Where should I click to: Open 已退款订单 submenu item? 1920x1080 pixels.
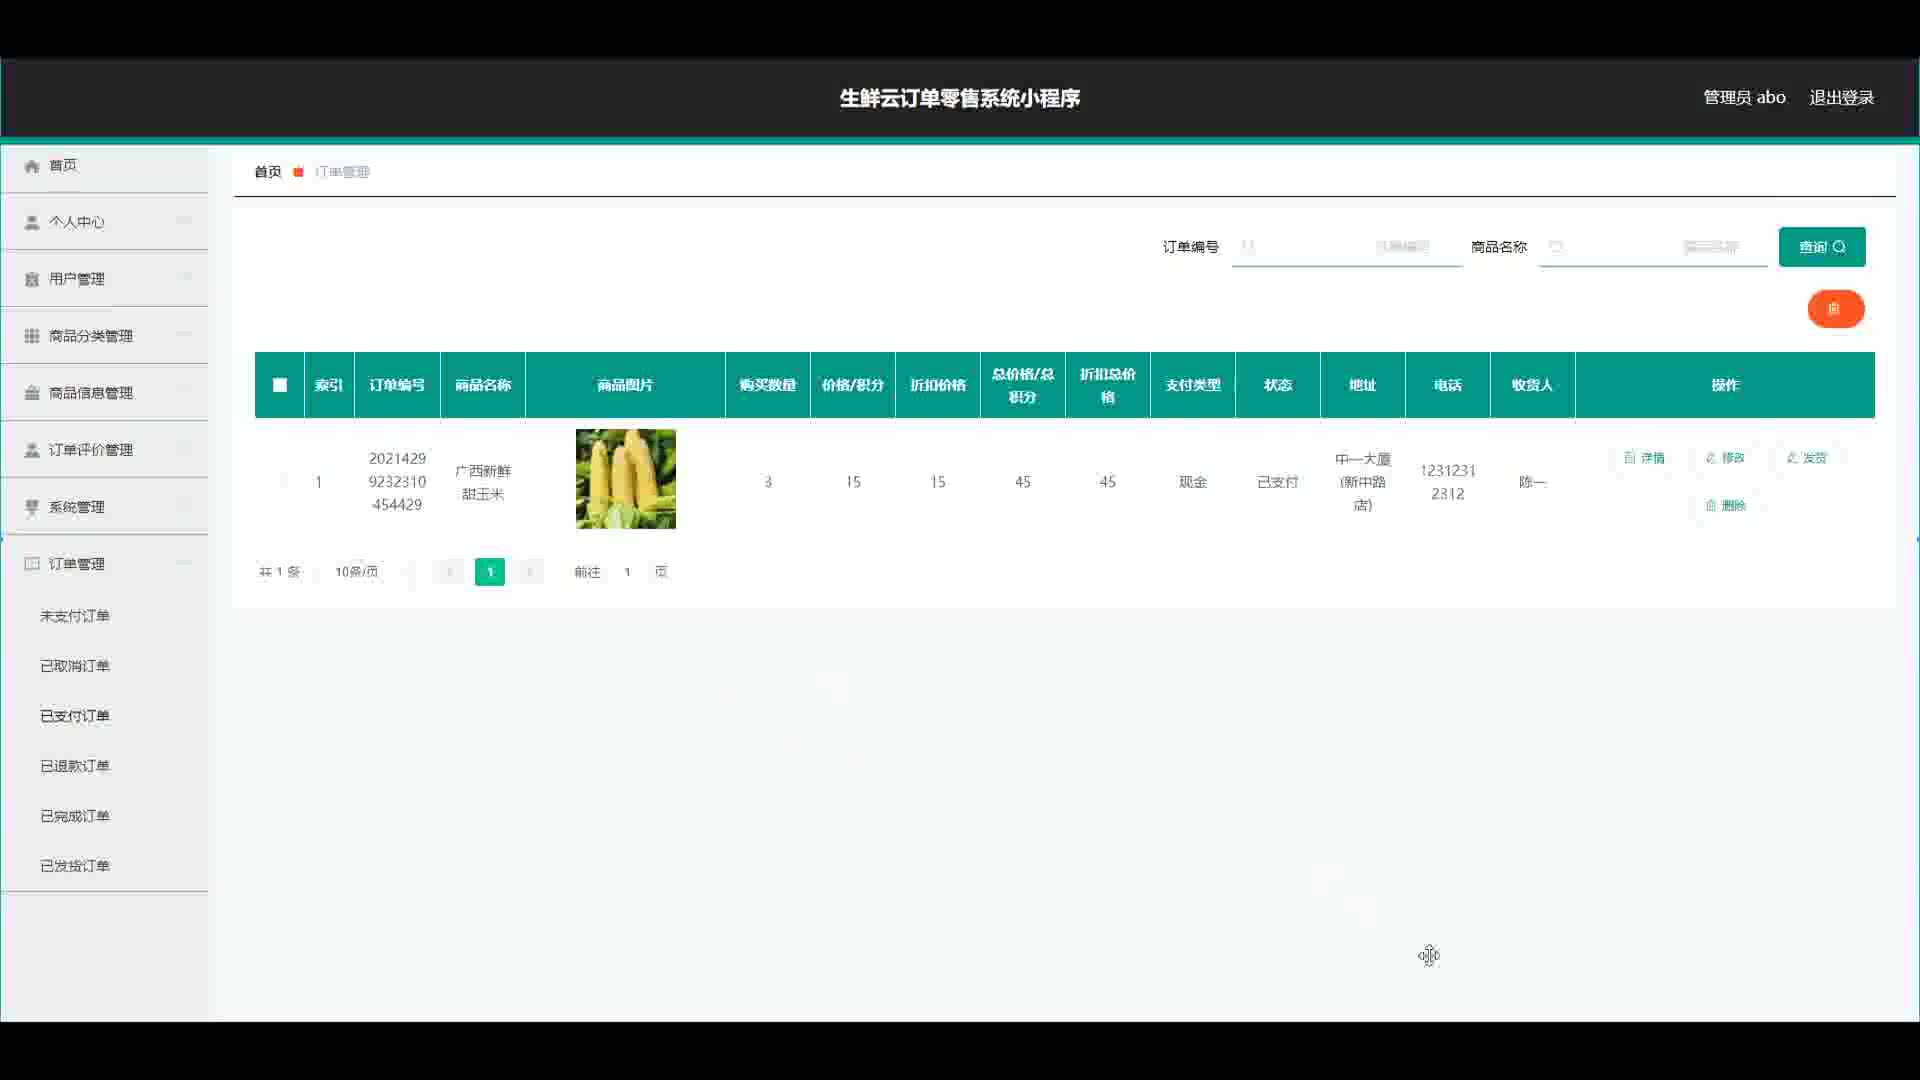pos(75,766)
